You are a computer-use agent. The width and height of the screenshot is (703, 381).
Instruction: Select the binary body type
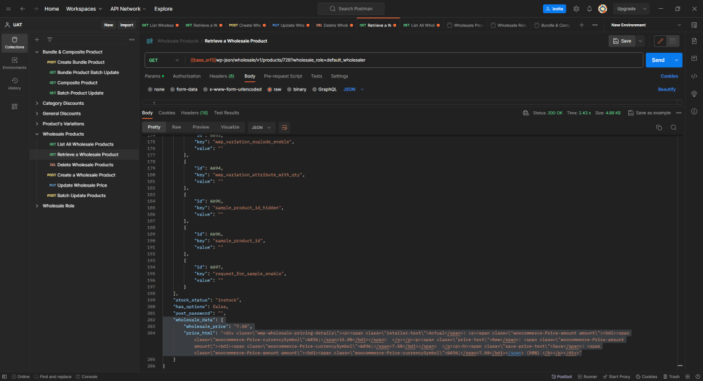click(x=297, y=90)
